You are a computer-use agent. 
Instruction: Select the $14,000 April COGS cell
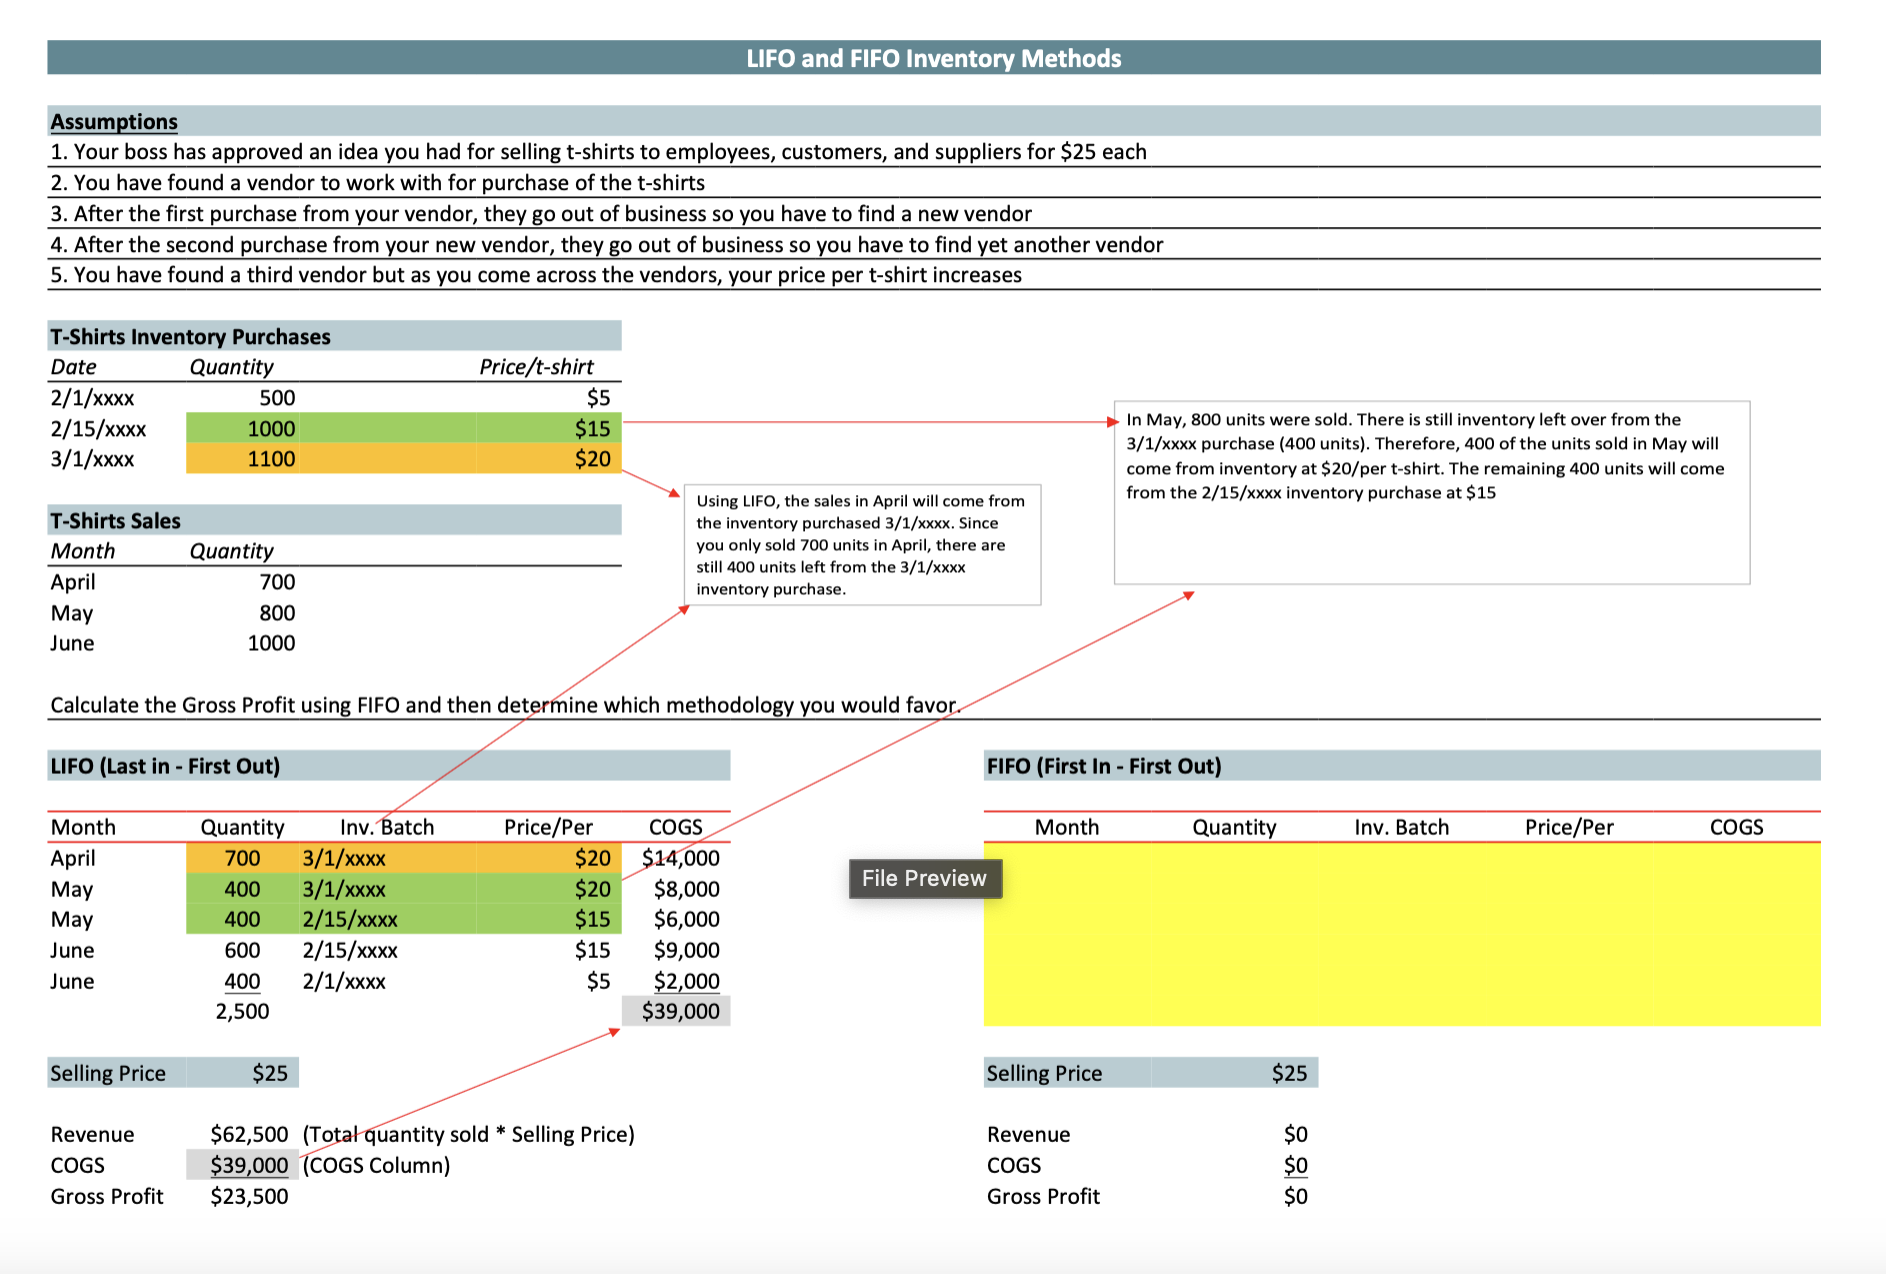680,858
